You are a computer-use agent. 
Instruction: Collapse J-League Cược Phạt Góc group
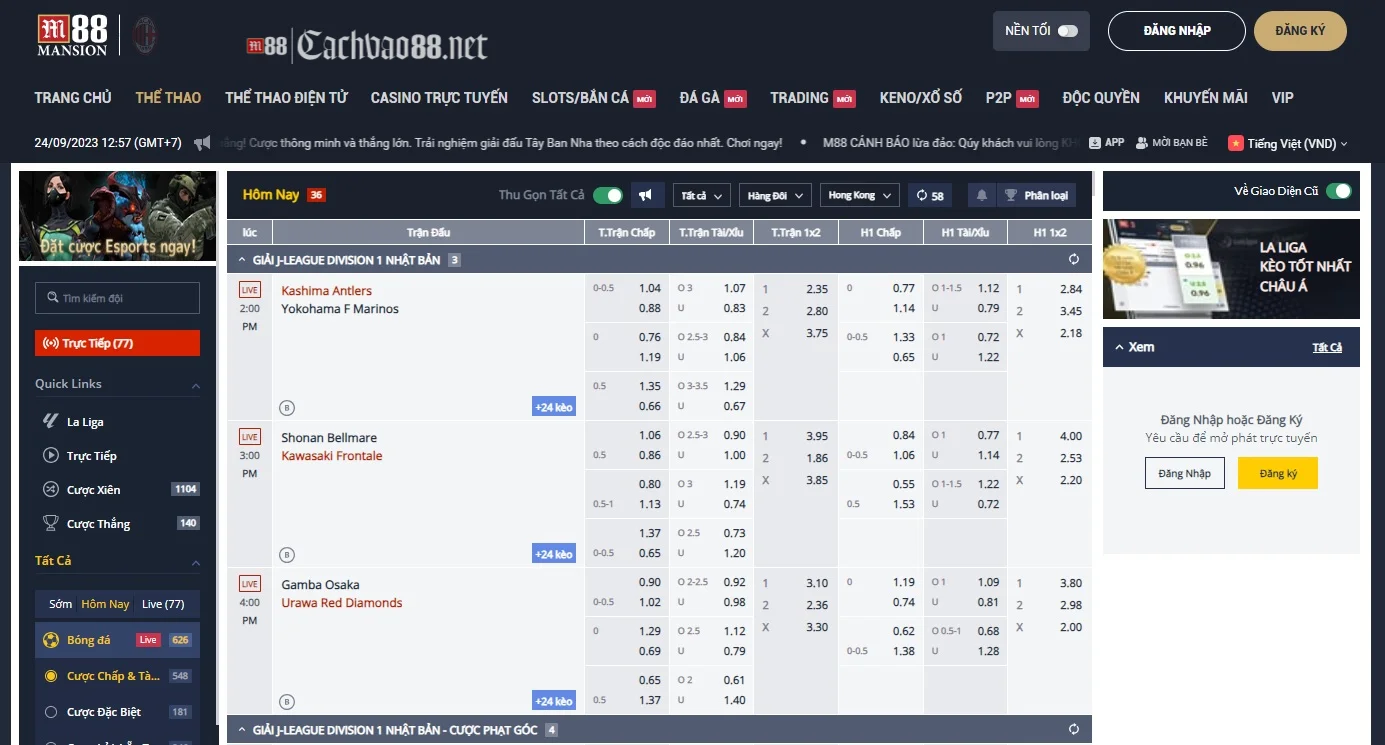[240, 730]
